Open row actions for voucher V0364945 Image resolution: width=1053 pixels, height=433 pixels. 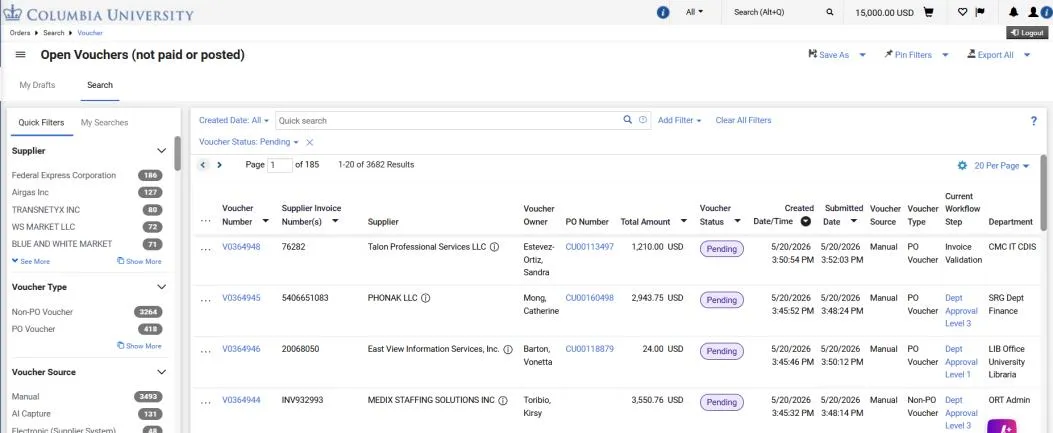click(205, 300)
